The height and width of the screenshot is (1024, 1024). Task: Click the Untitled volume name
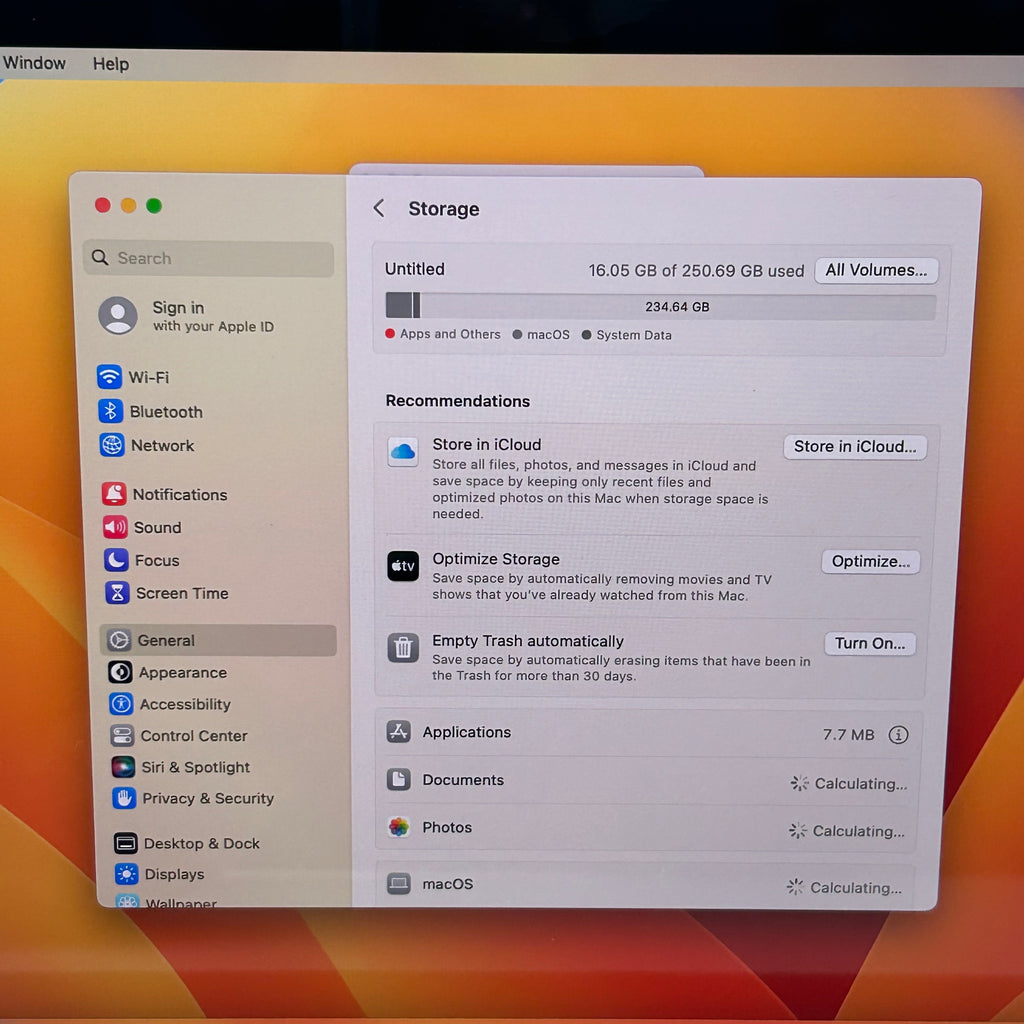click(415, 269)
